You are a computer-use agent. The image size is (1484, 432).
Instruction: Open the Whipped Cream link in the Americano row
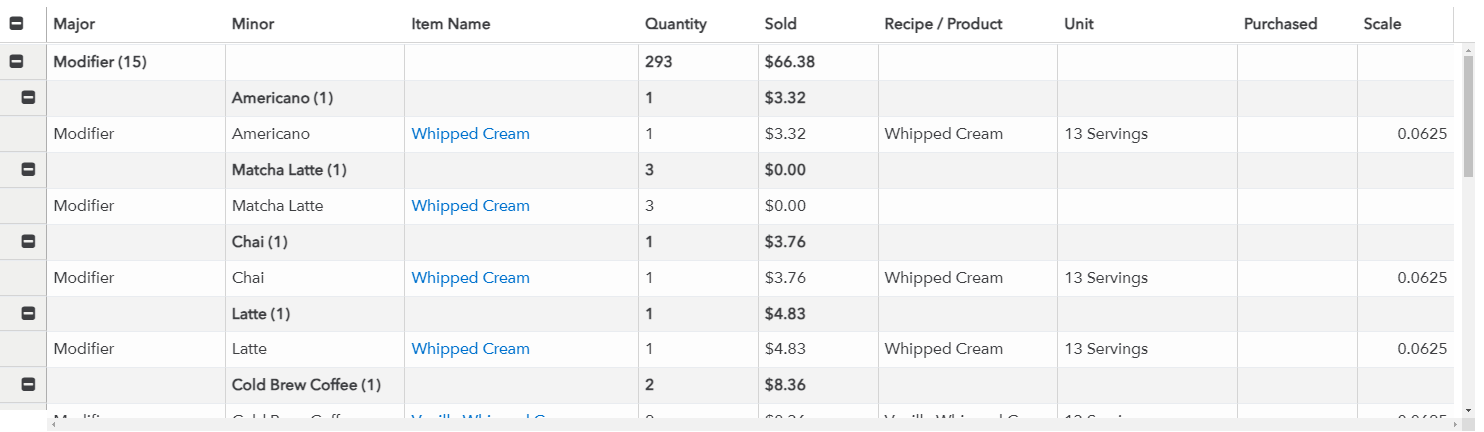coord(470,134)
